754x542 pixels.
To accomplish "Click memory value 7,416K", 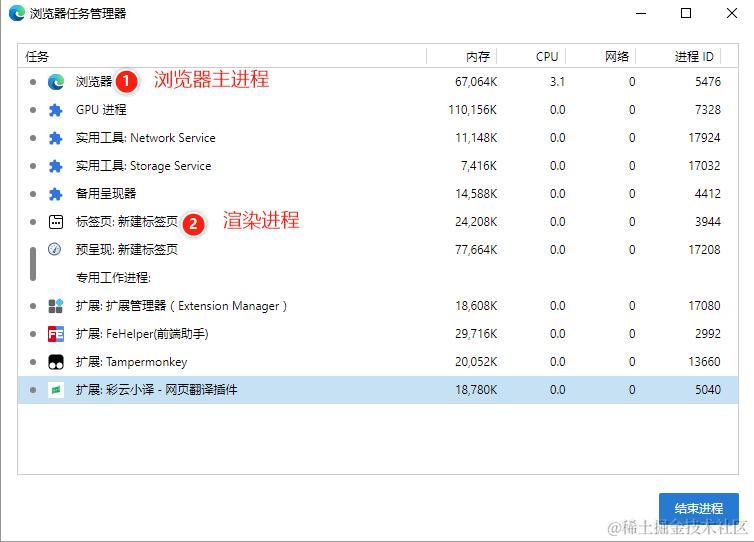I will (x=478, y=165).
